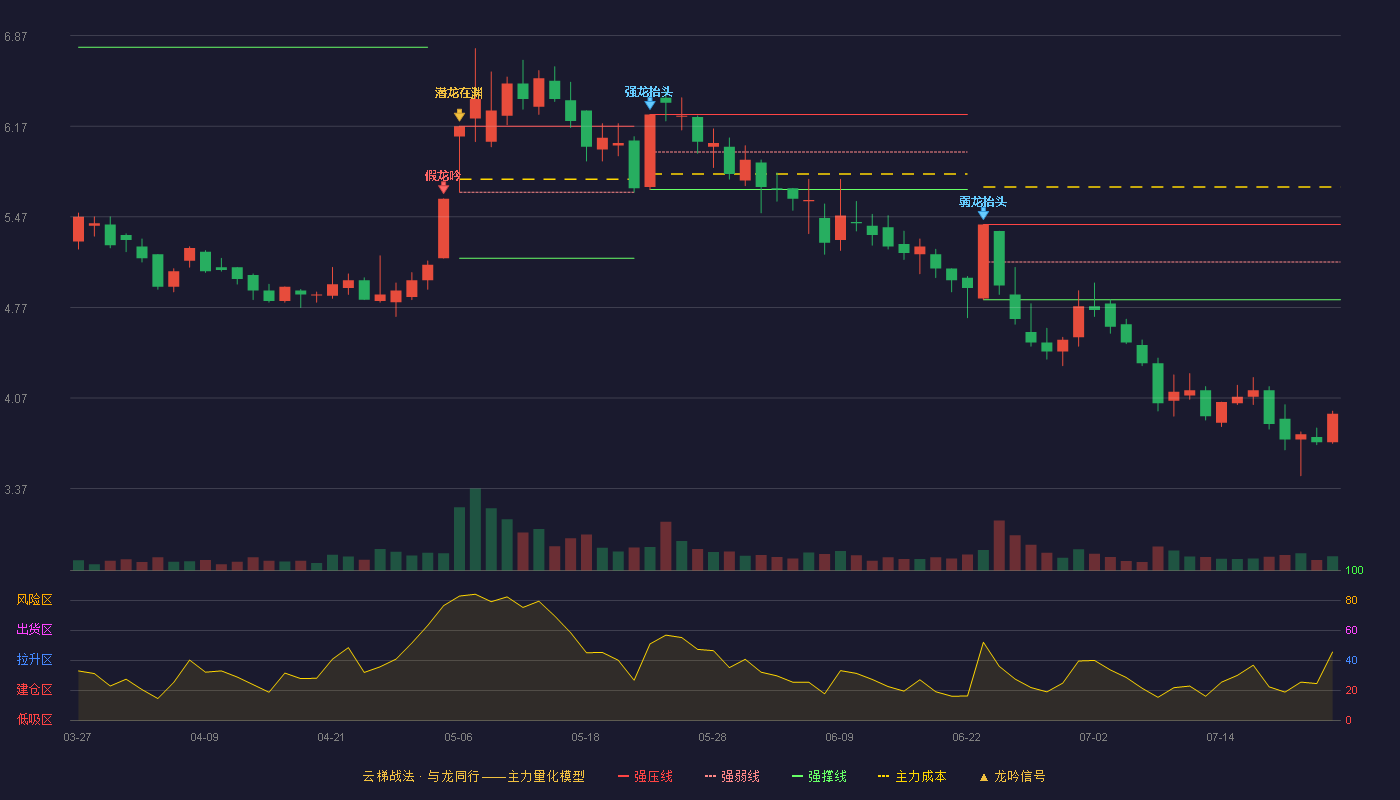
Task: Select the 龙吟信号 legend label
Action: click(x=1020, y=777)
